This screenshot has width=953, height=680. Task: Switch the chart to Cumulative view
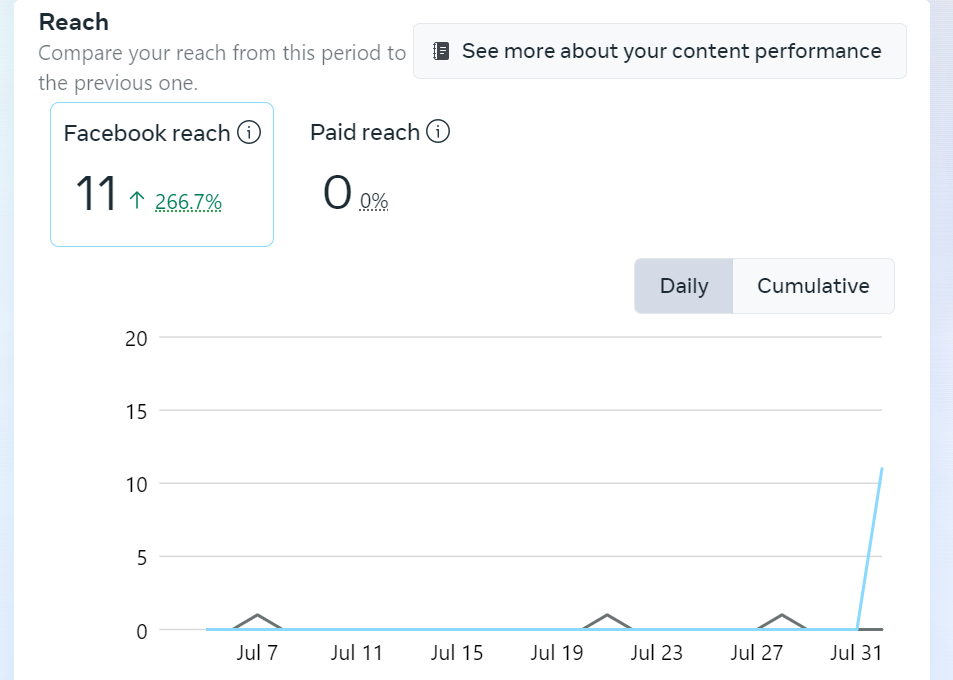(x=813, y=286)
